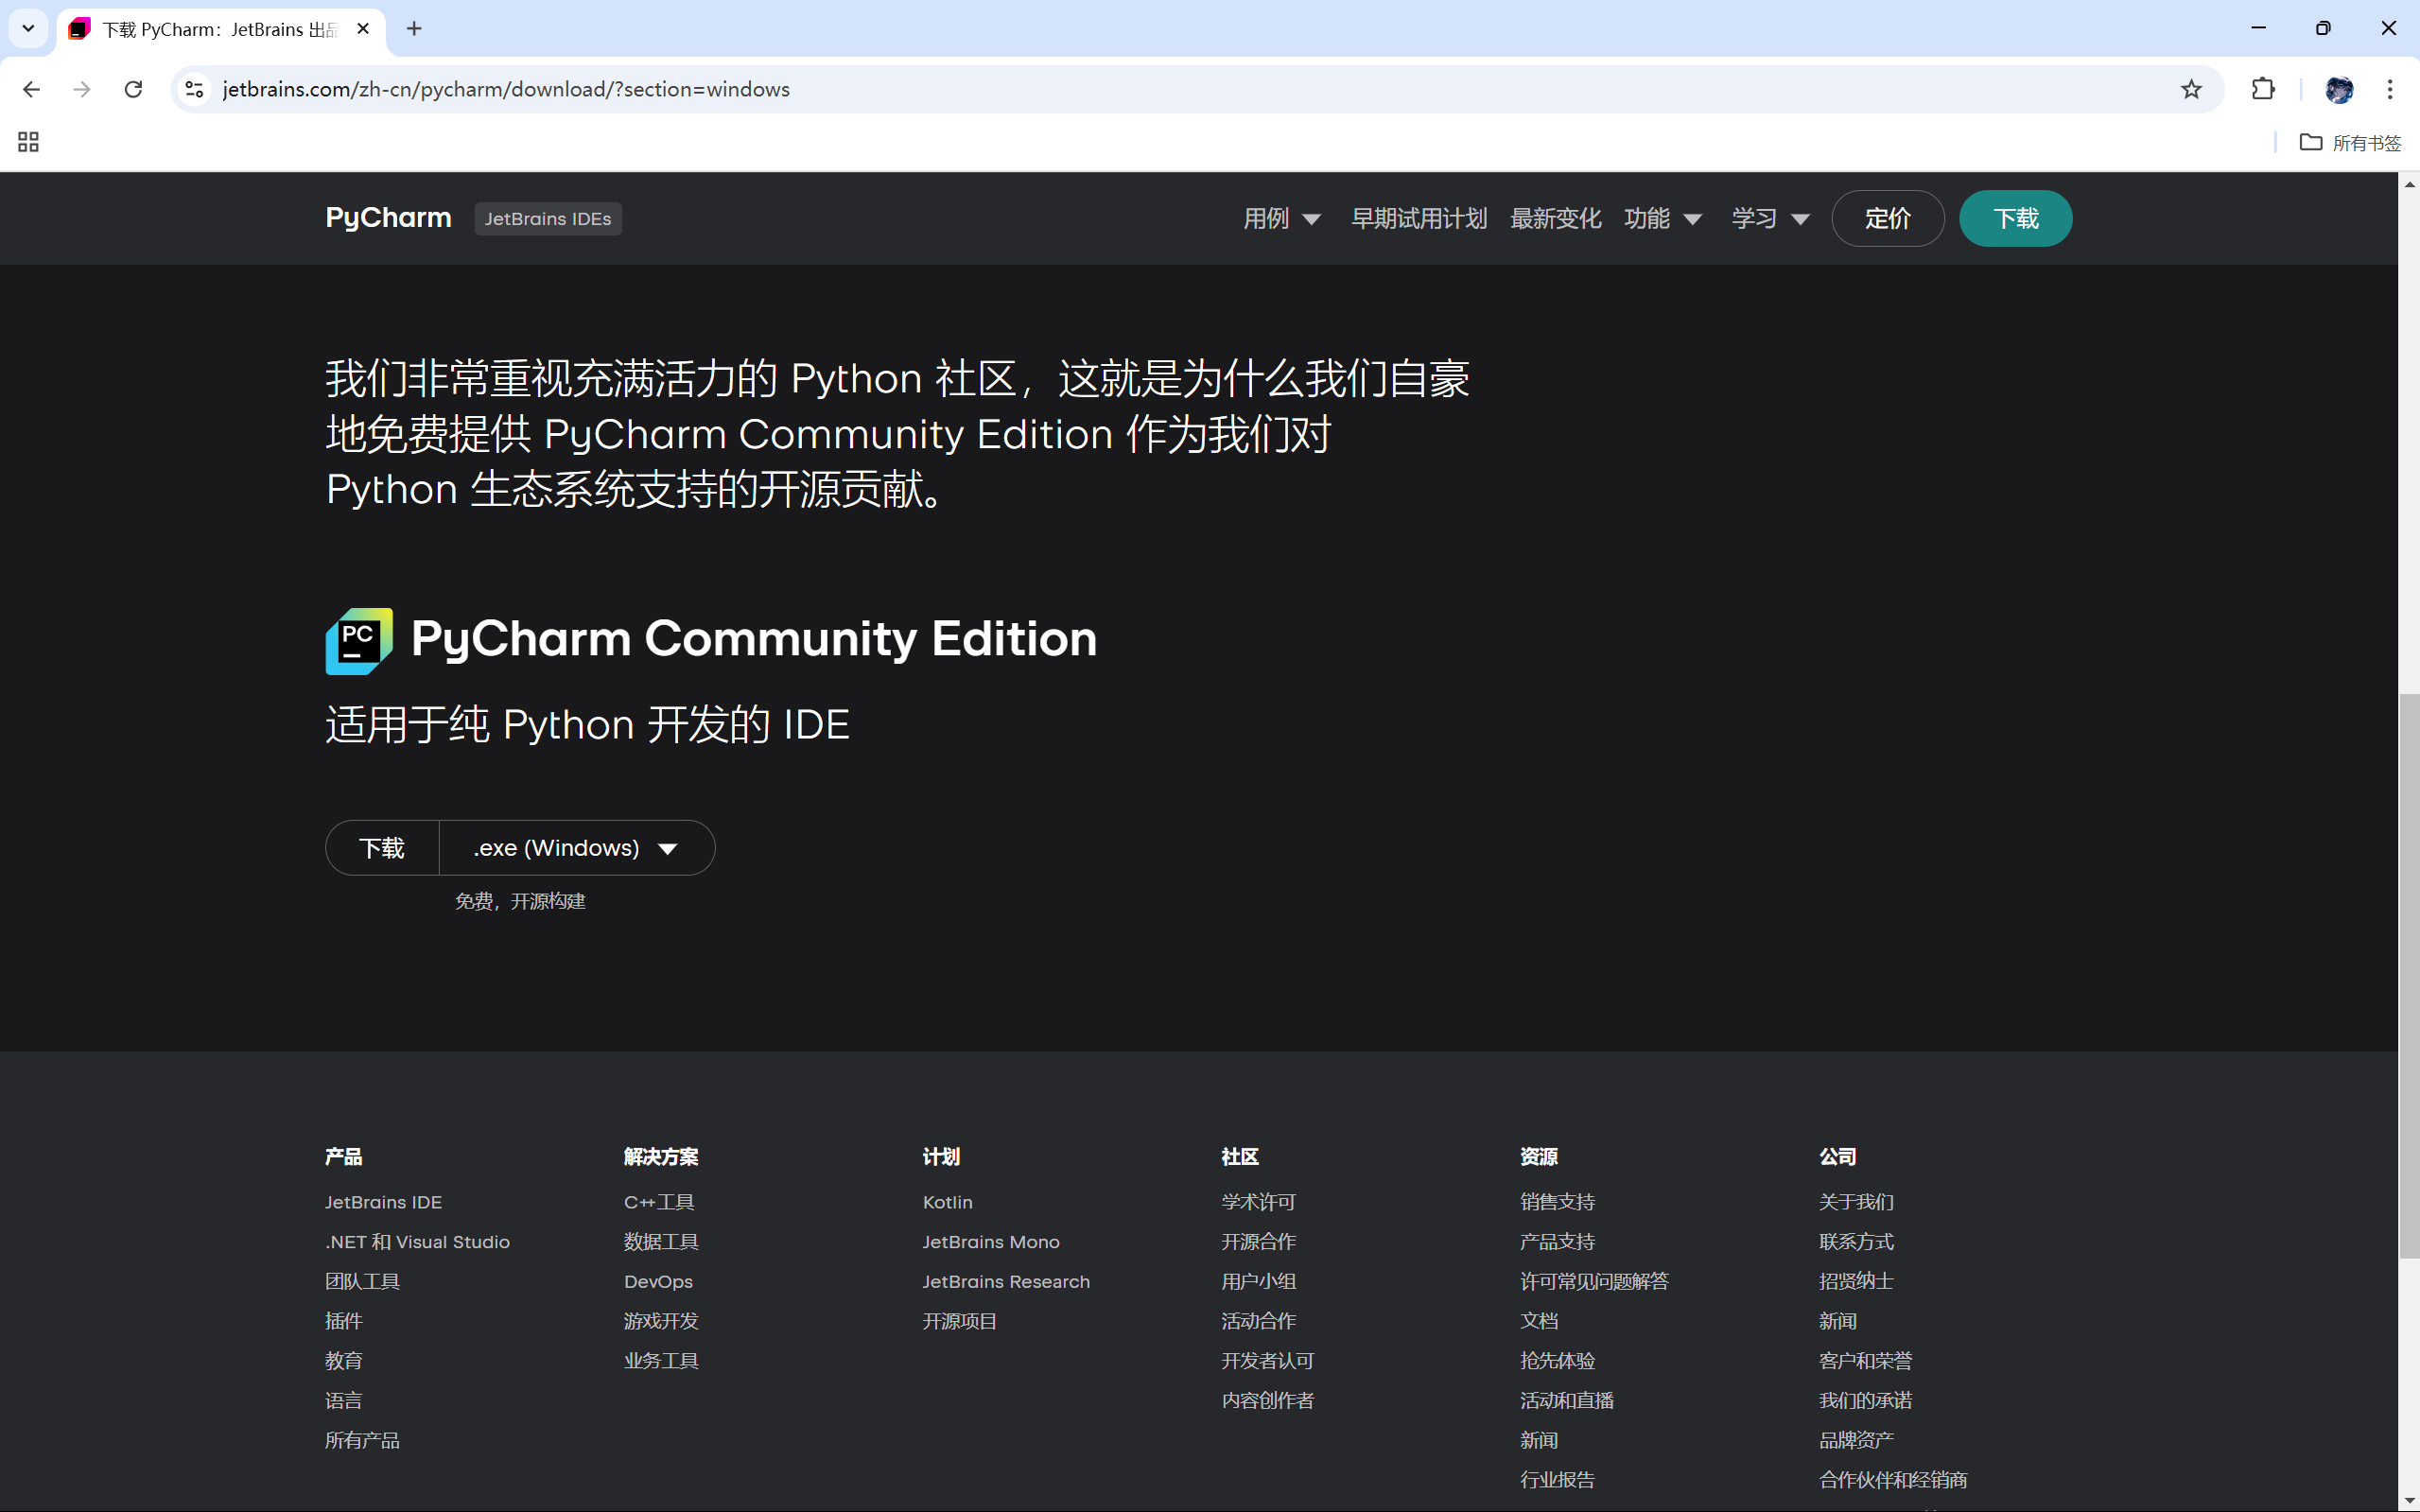
Task: Click the PyCharm Community Edition logo icon
Action: [359, 641]
